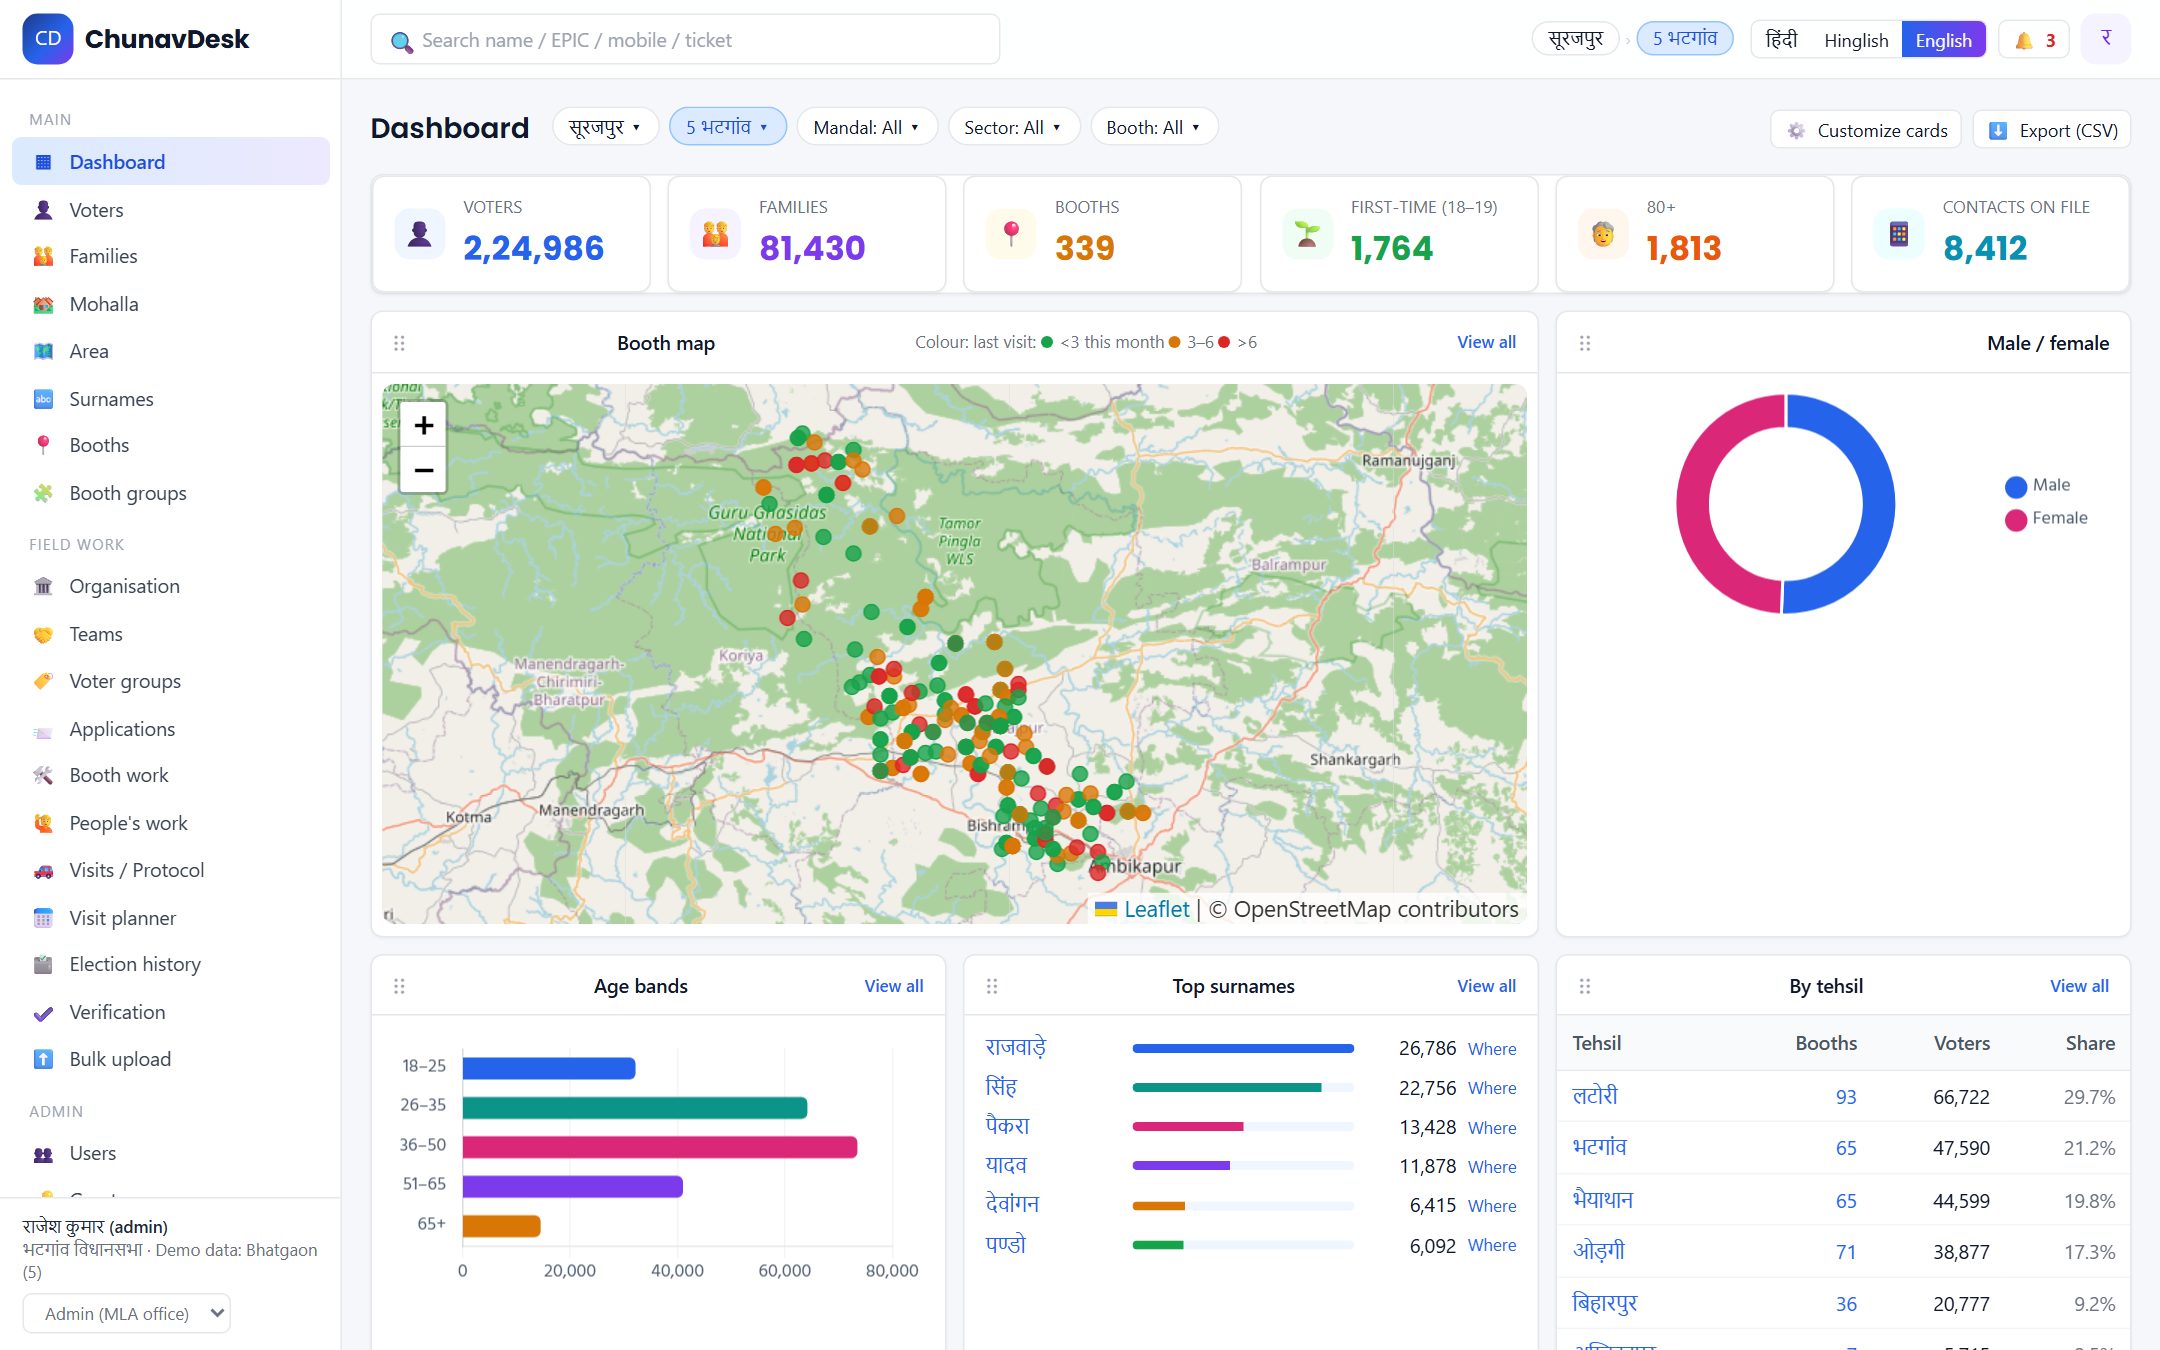
Task: Switch language to हिंदी
Action: click(x=1781, y=40)
